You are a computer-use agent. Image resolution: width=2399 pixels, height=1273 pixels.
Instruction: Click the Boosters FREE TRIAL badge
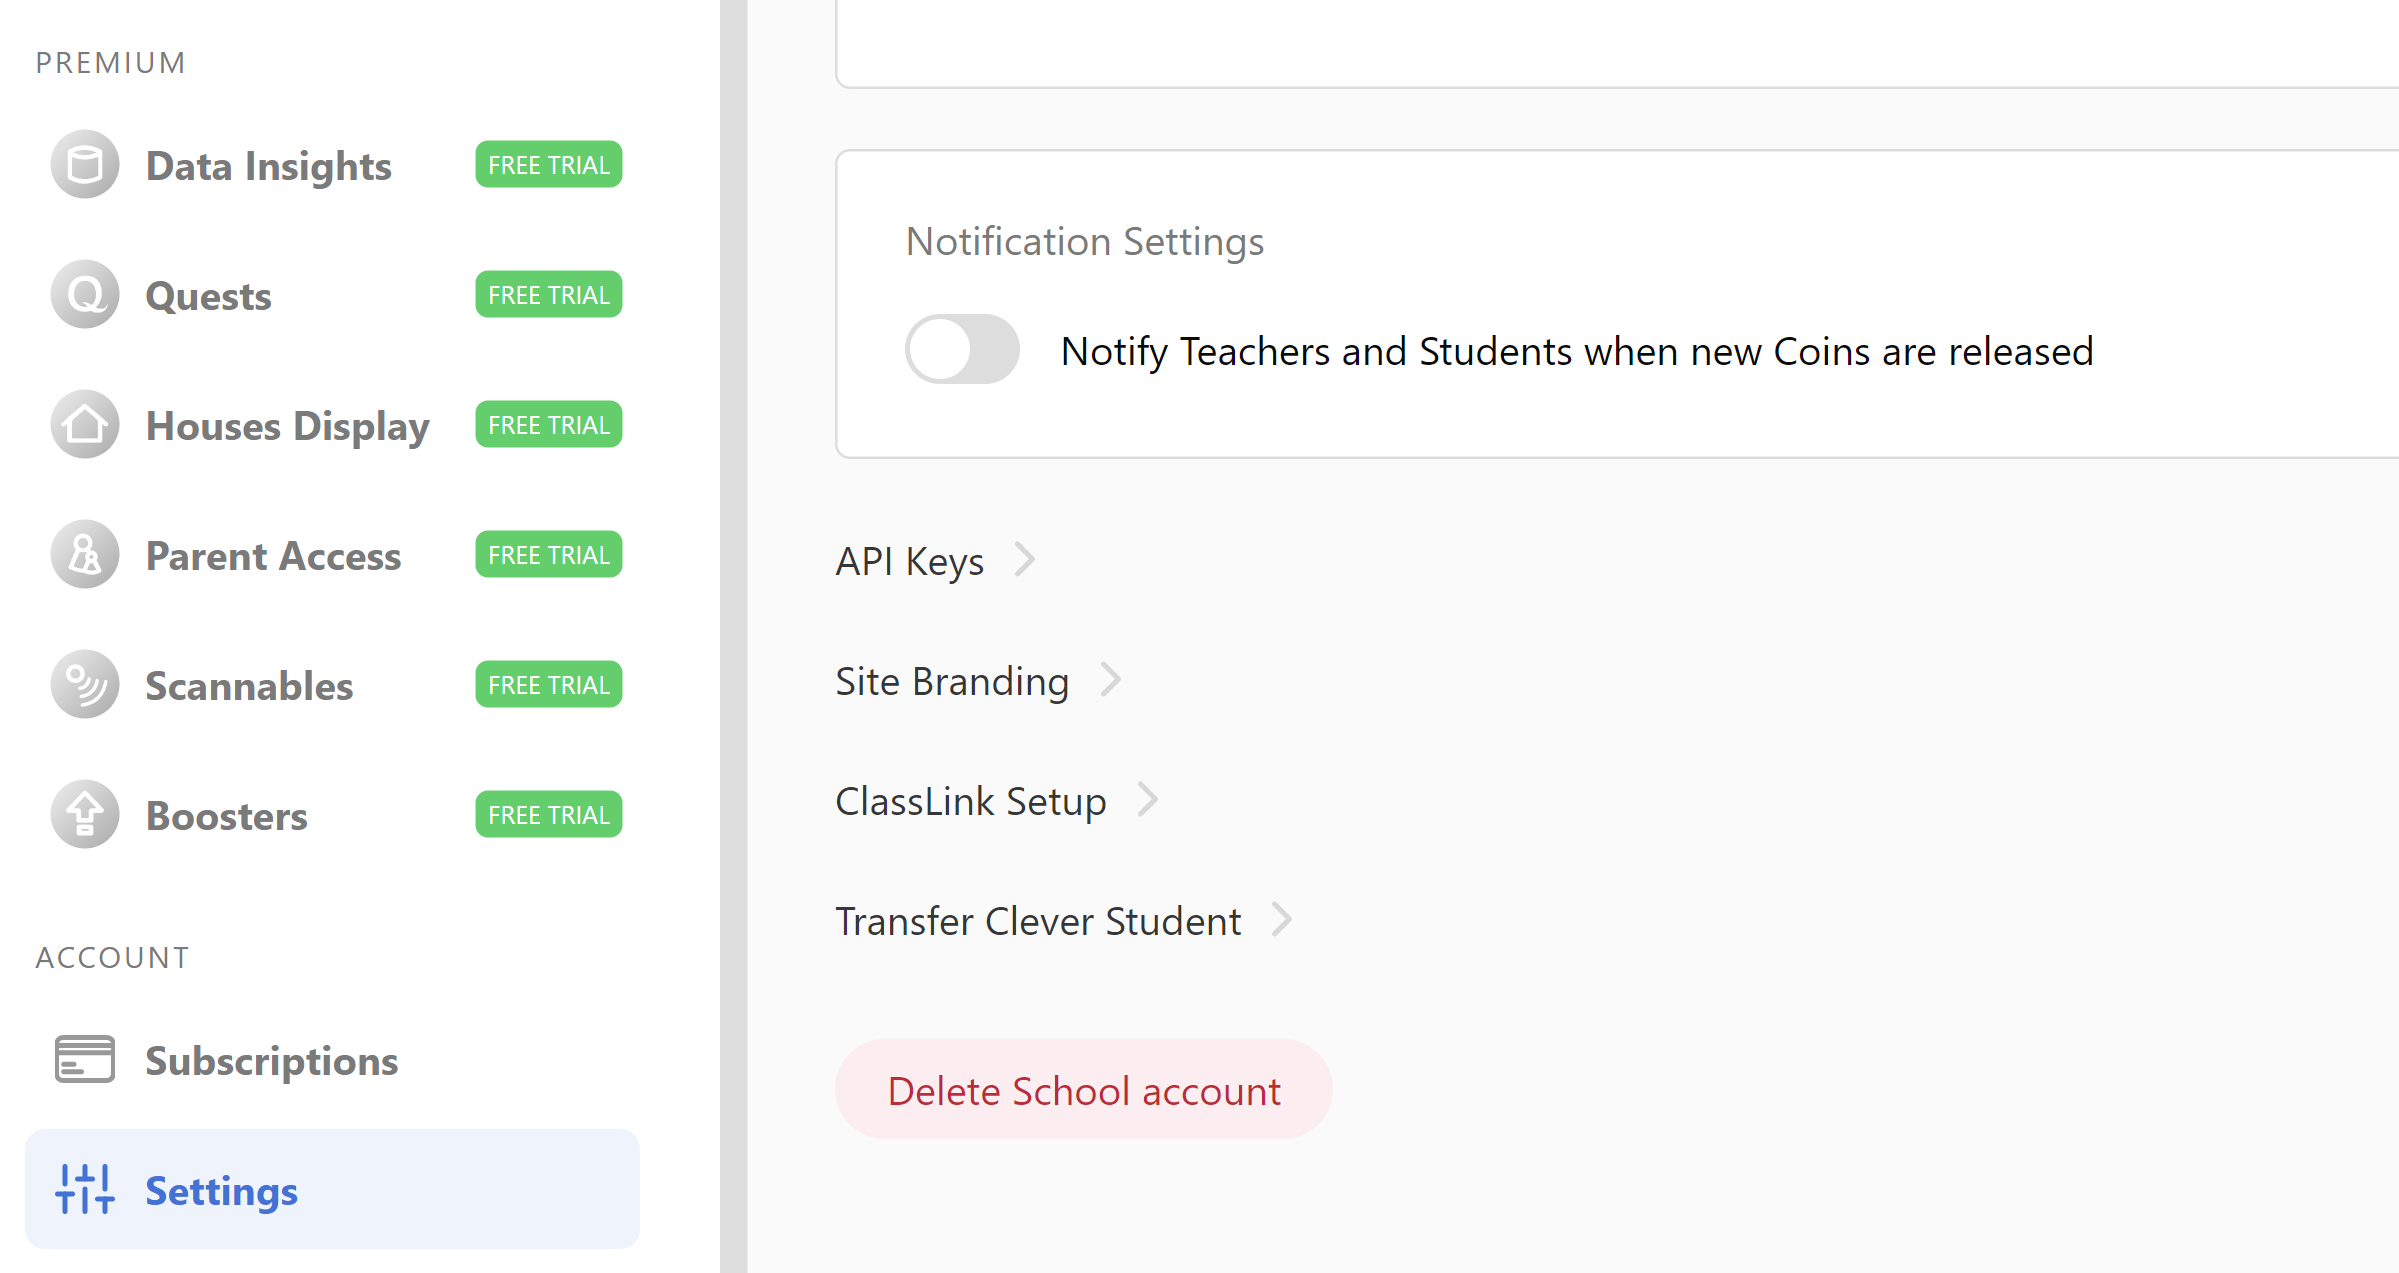(548, 815)
